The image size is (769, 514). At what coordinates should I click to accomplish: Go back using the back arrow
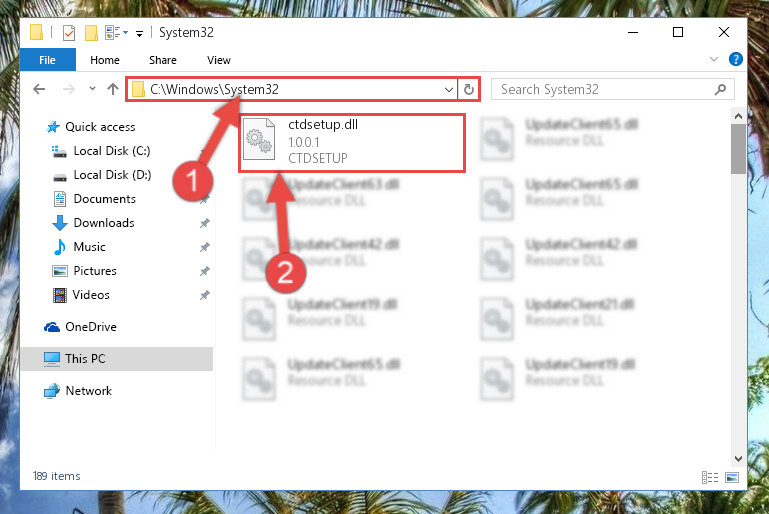pos(39,89)
